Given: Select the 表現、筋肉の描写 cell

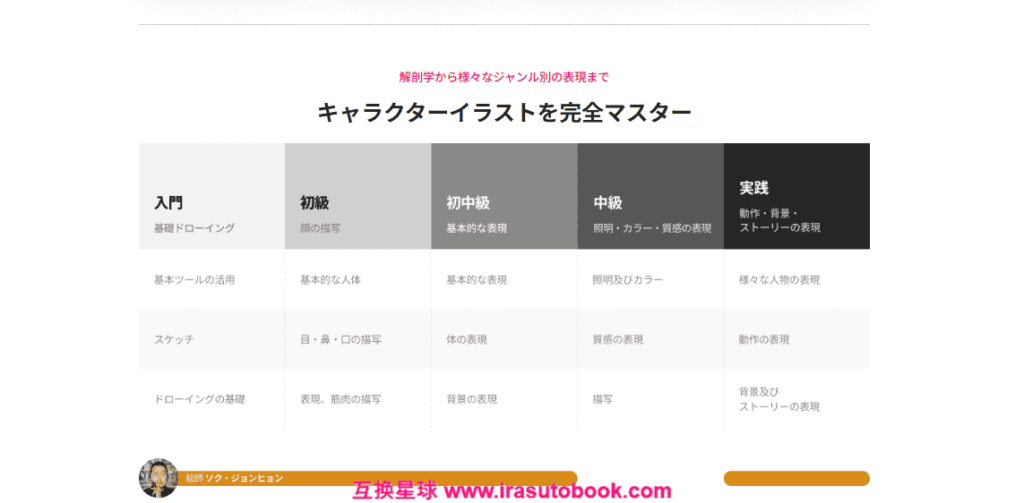Looking at the screenshot, I should tap(340, 399).
